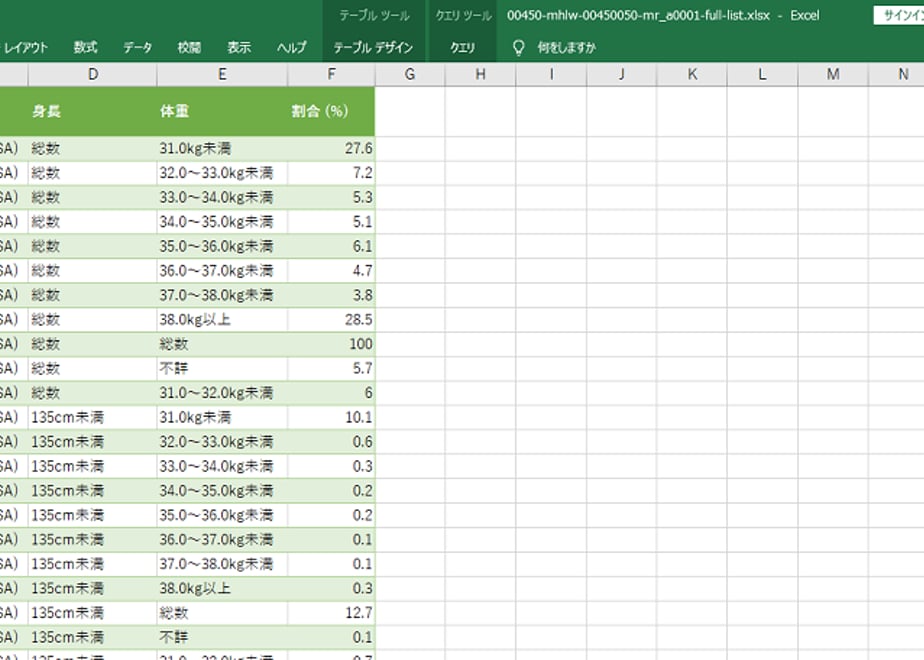Click the 何をしますか search field
924x660 pixels.
click(566, 48)
